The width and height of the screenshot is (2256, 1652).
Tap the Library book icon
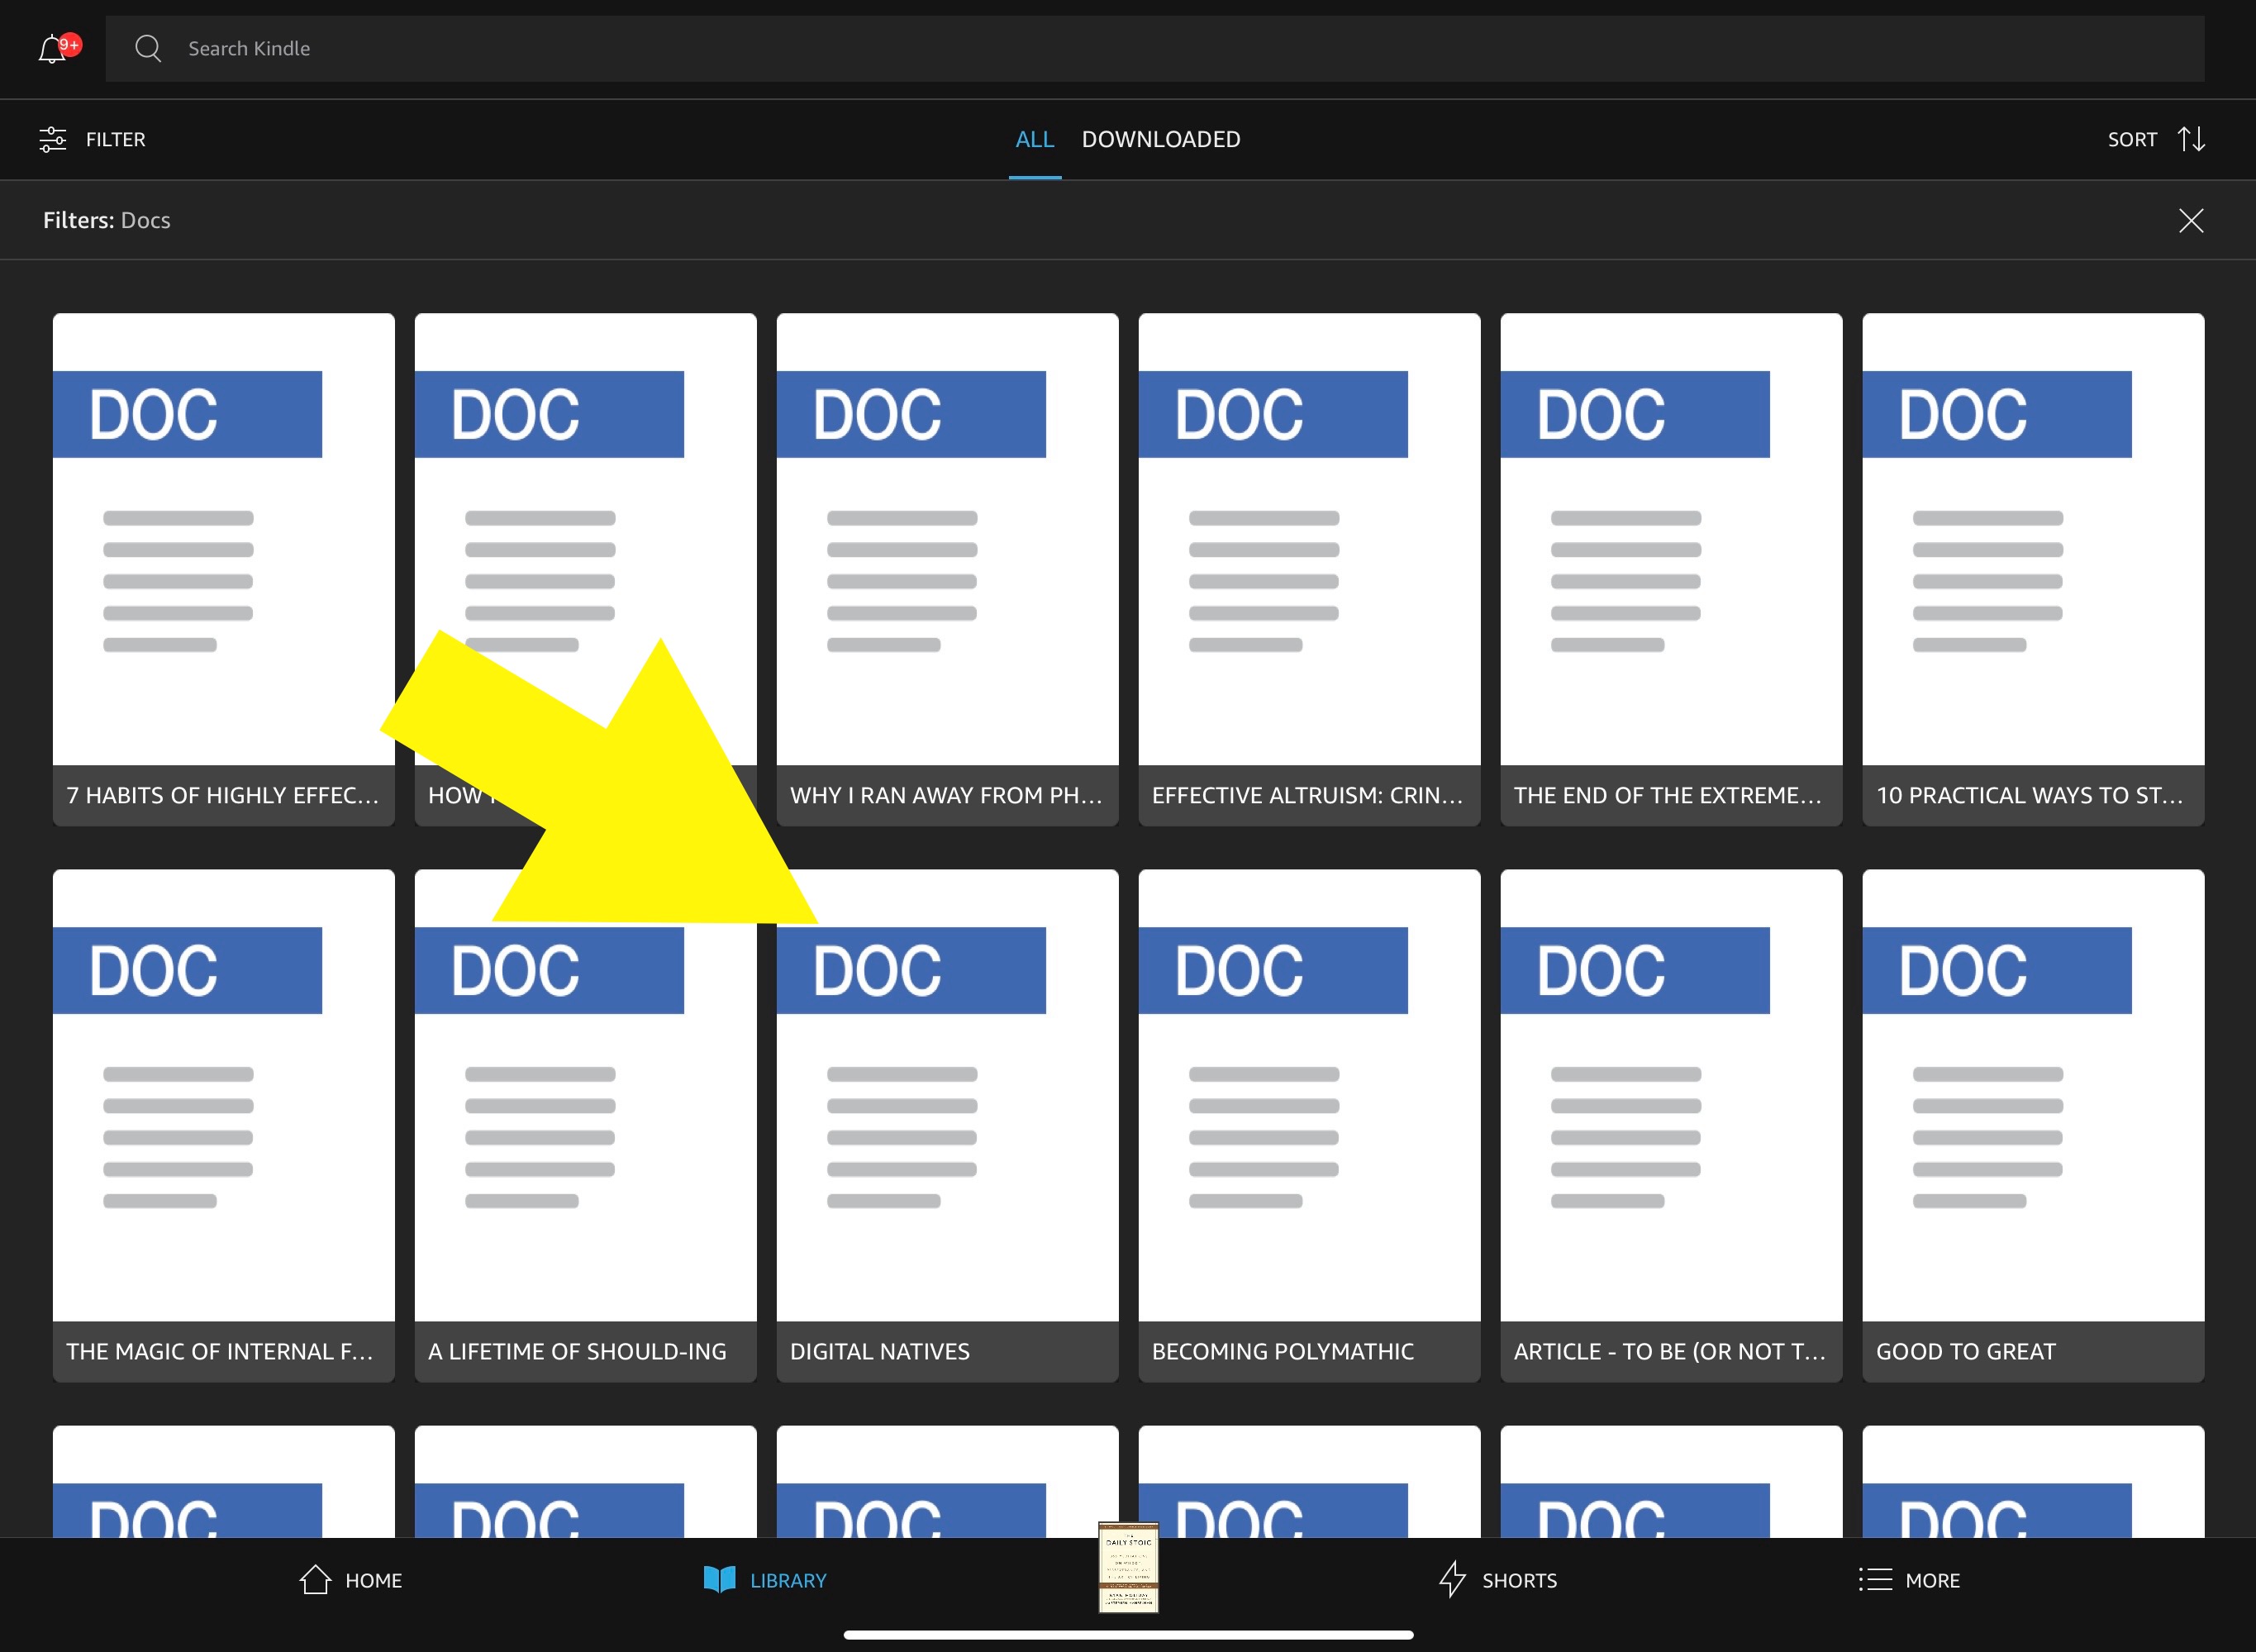719,1580
